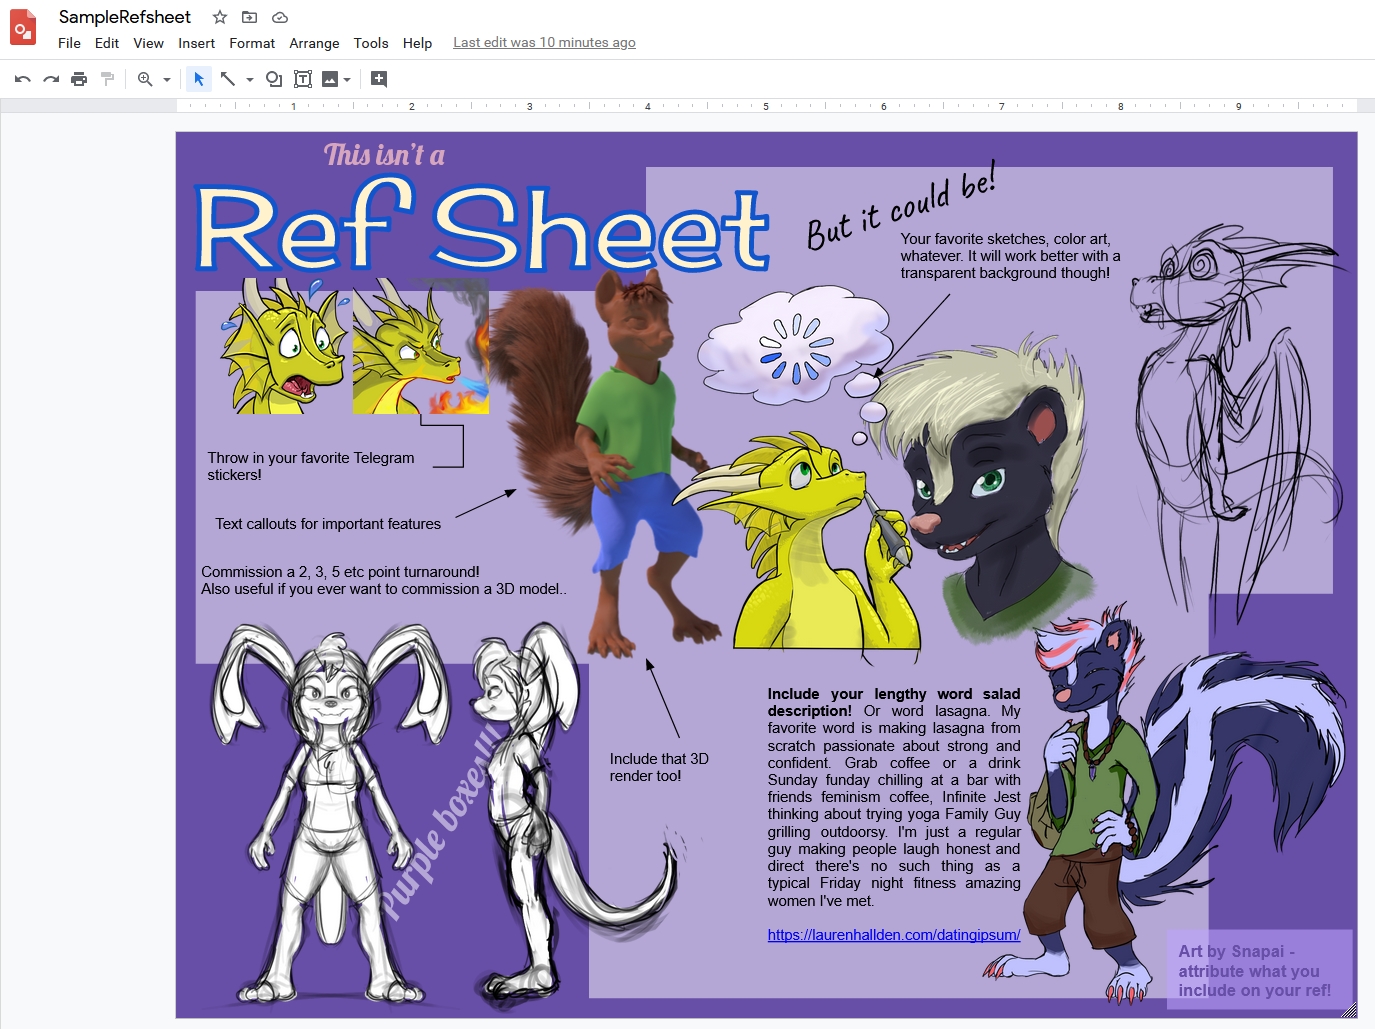The width and height of the screenshot is (1375, 1029).
Task: Expand the Line tool dropdown arrow
Action: 250,79
